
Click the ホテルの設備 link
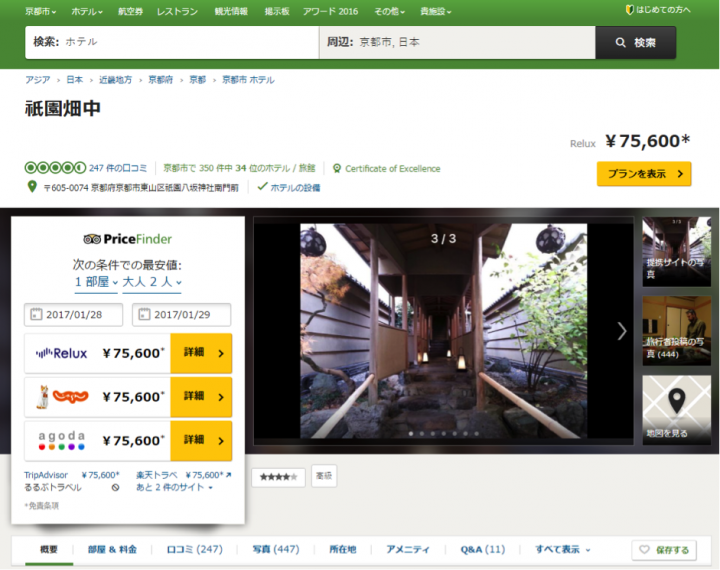tap(295, 187)
